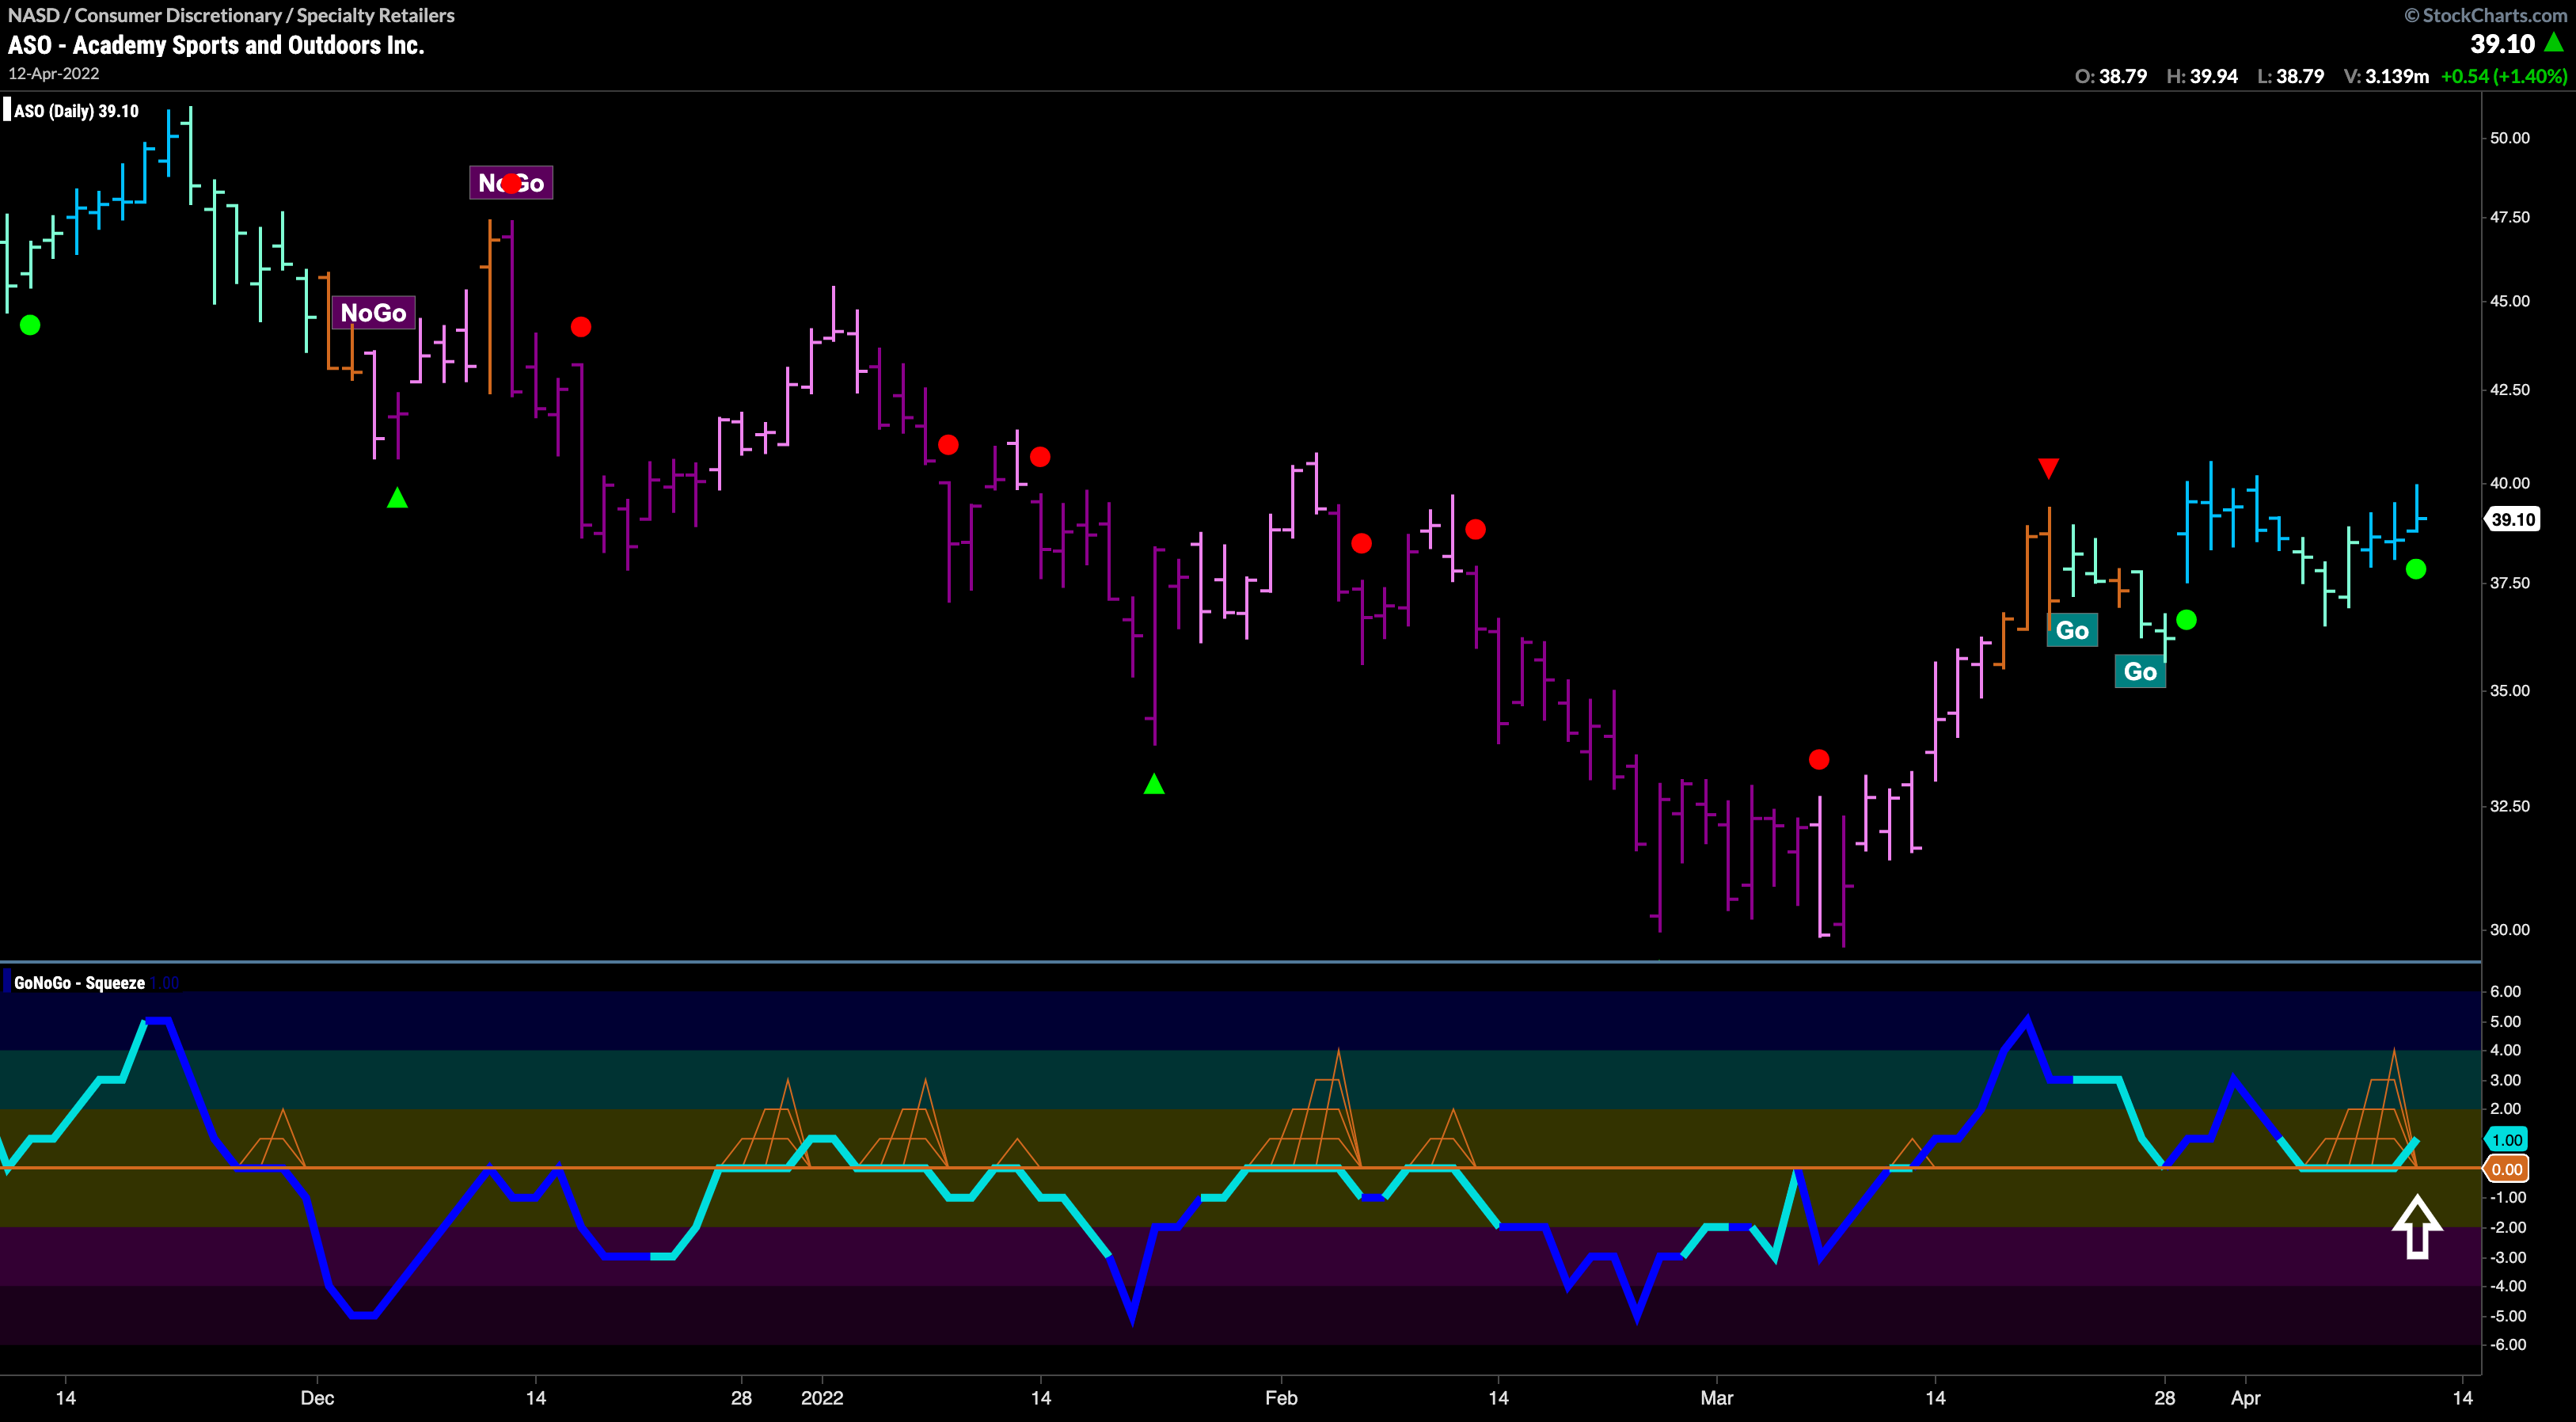Viewport: 2576px width, 1422px height.
Task: Click the cyan 1.00 oscillator value tag
Action: (x=2506, y=1140)
